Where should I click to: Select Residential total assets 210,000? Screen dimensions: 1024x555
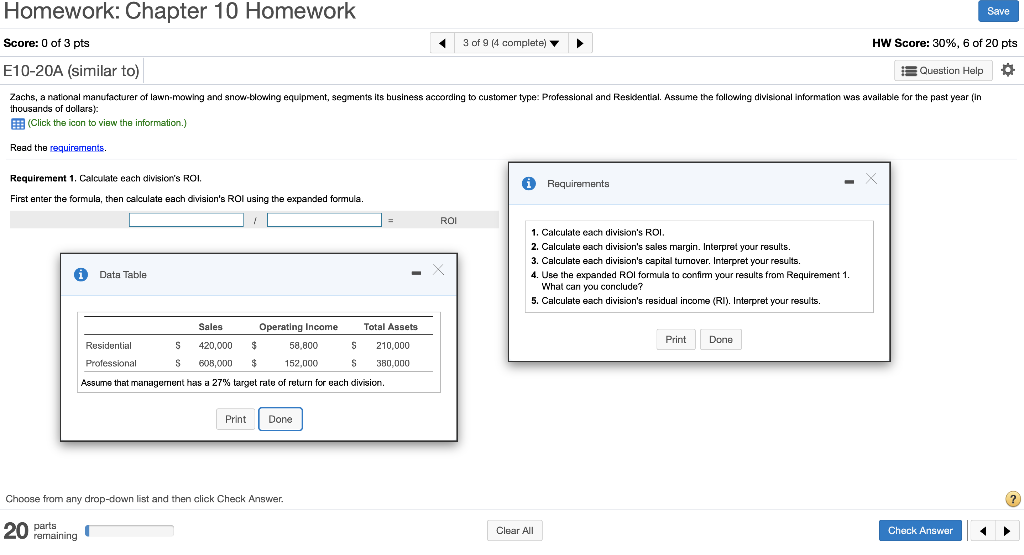pyautogui.click(x=392, y=345)
